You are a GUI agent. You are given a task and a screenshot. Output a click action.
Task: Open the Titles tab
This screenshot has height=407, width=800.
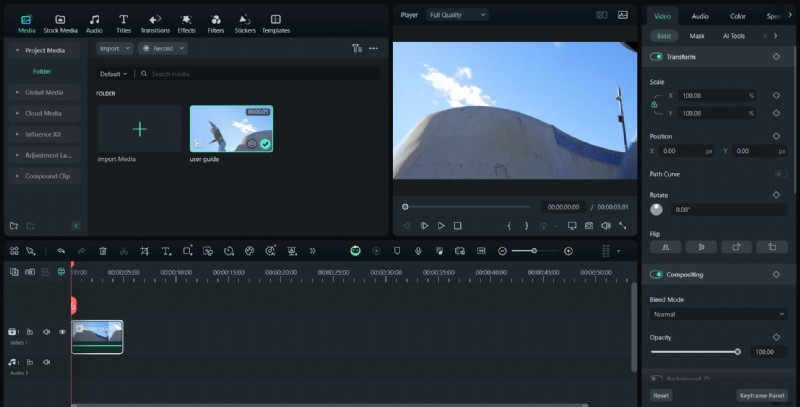coord(123,24)
